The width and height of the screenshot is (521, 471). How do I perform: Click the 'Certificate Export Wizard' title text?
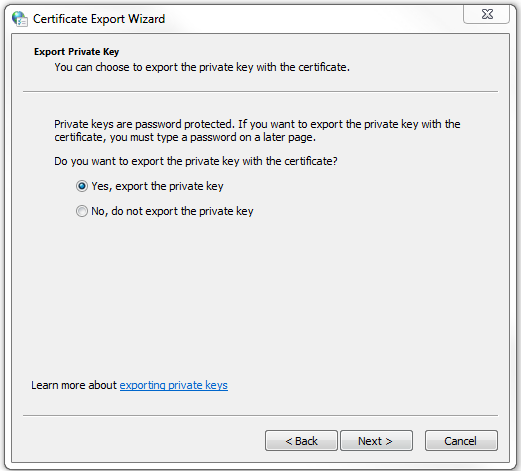tap(99, 19)
